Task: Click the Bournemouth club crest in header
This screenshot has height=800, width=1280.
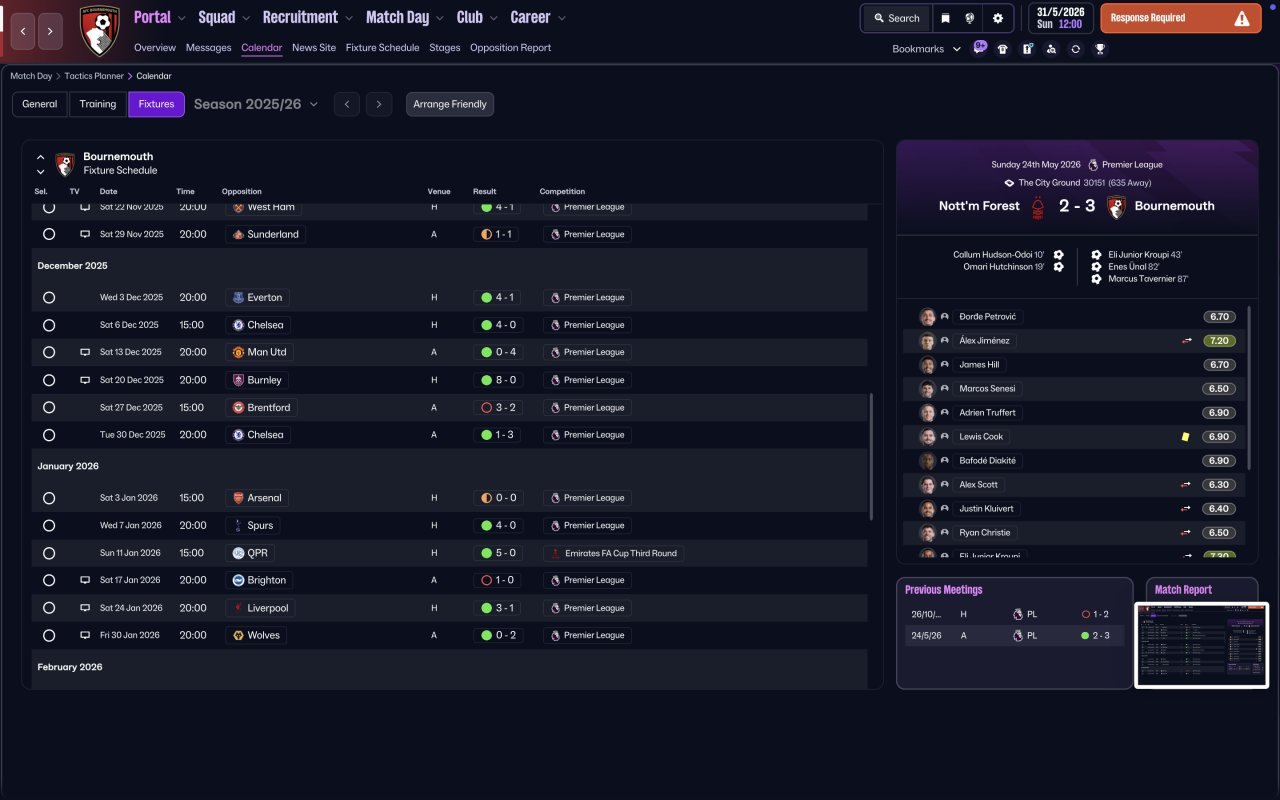Action: (99, 30)
